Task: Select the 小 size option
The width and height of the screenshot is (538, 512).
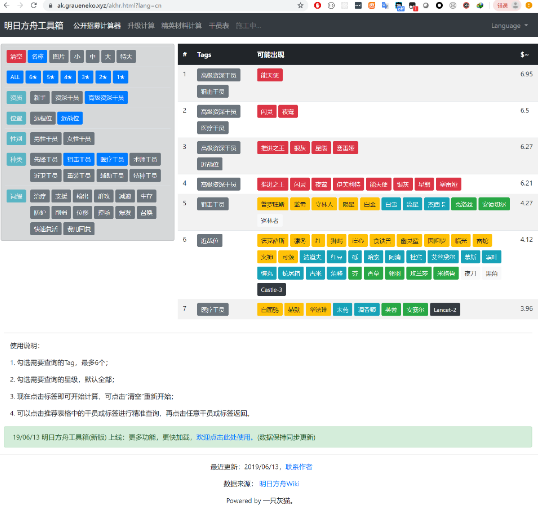Action: tap(77, 56)
